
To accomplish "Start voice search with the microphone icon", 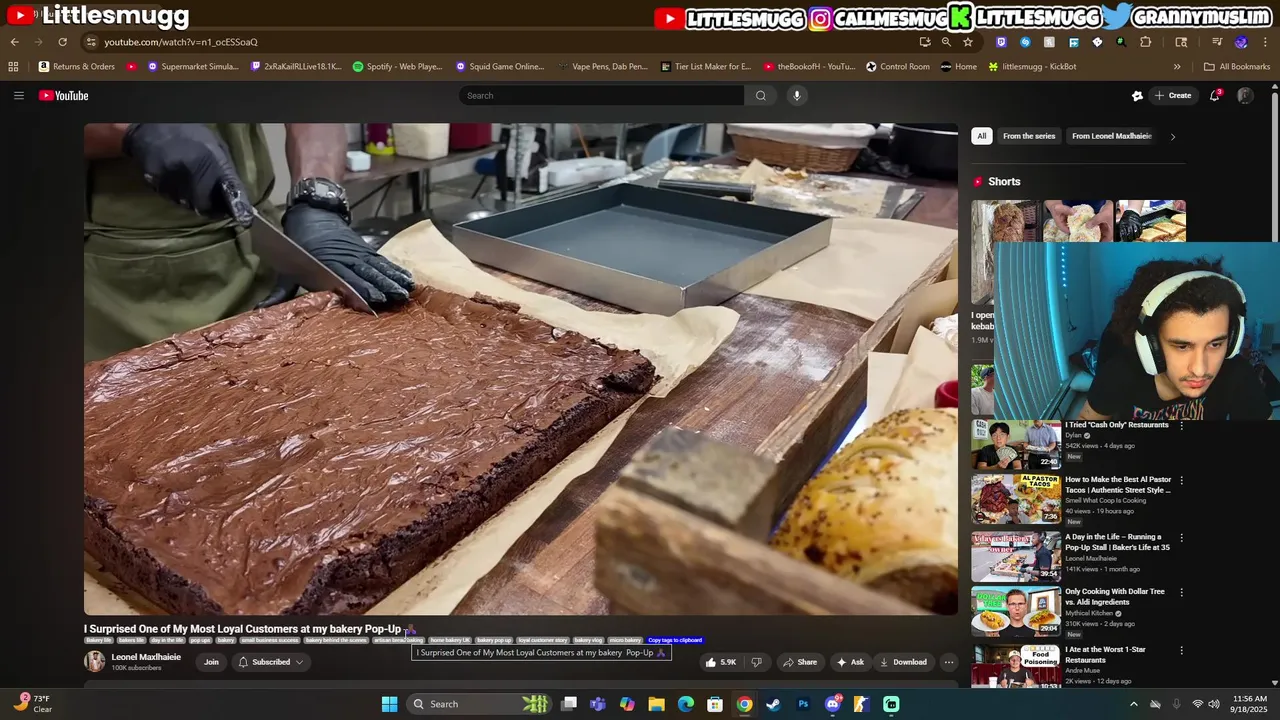I will [x=797, y=96].
